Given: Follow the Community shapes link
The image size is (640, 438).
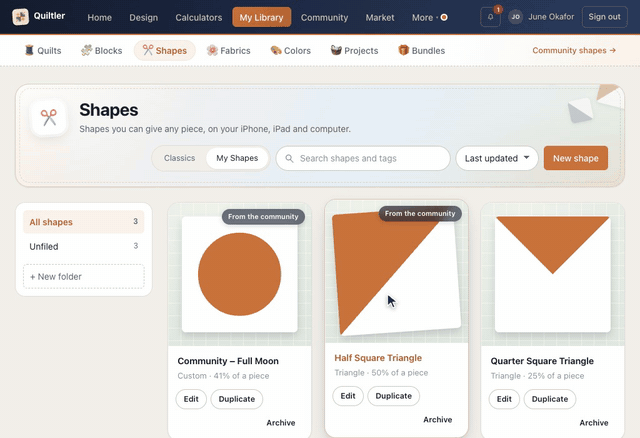Looking at the screenshot, I should point(574,50).
